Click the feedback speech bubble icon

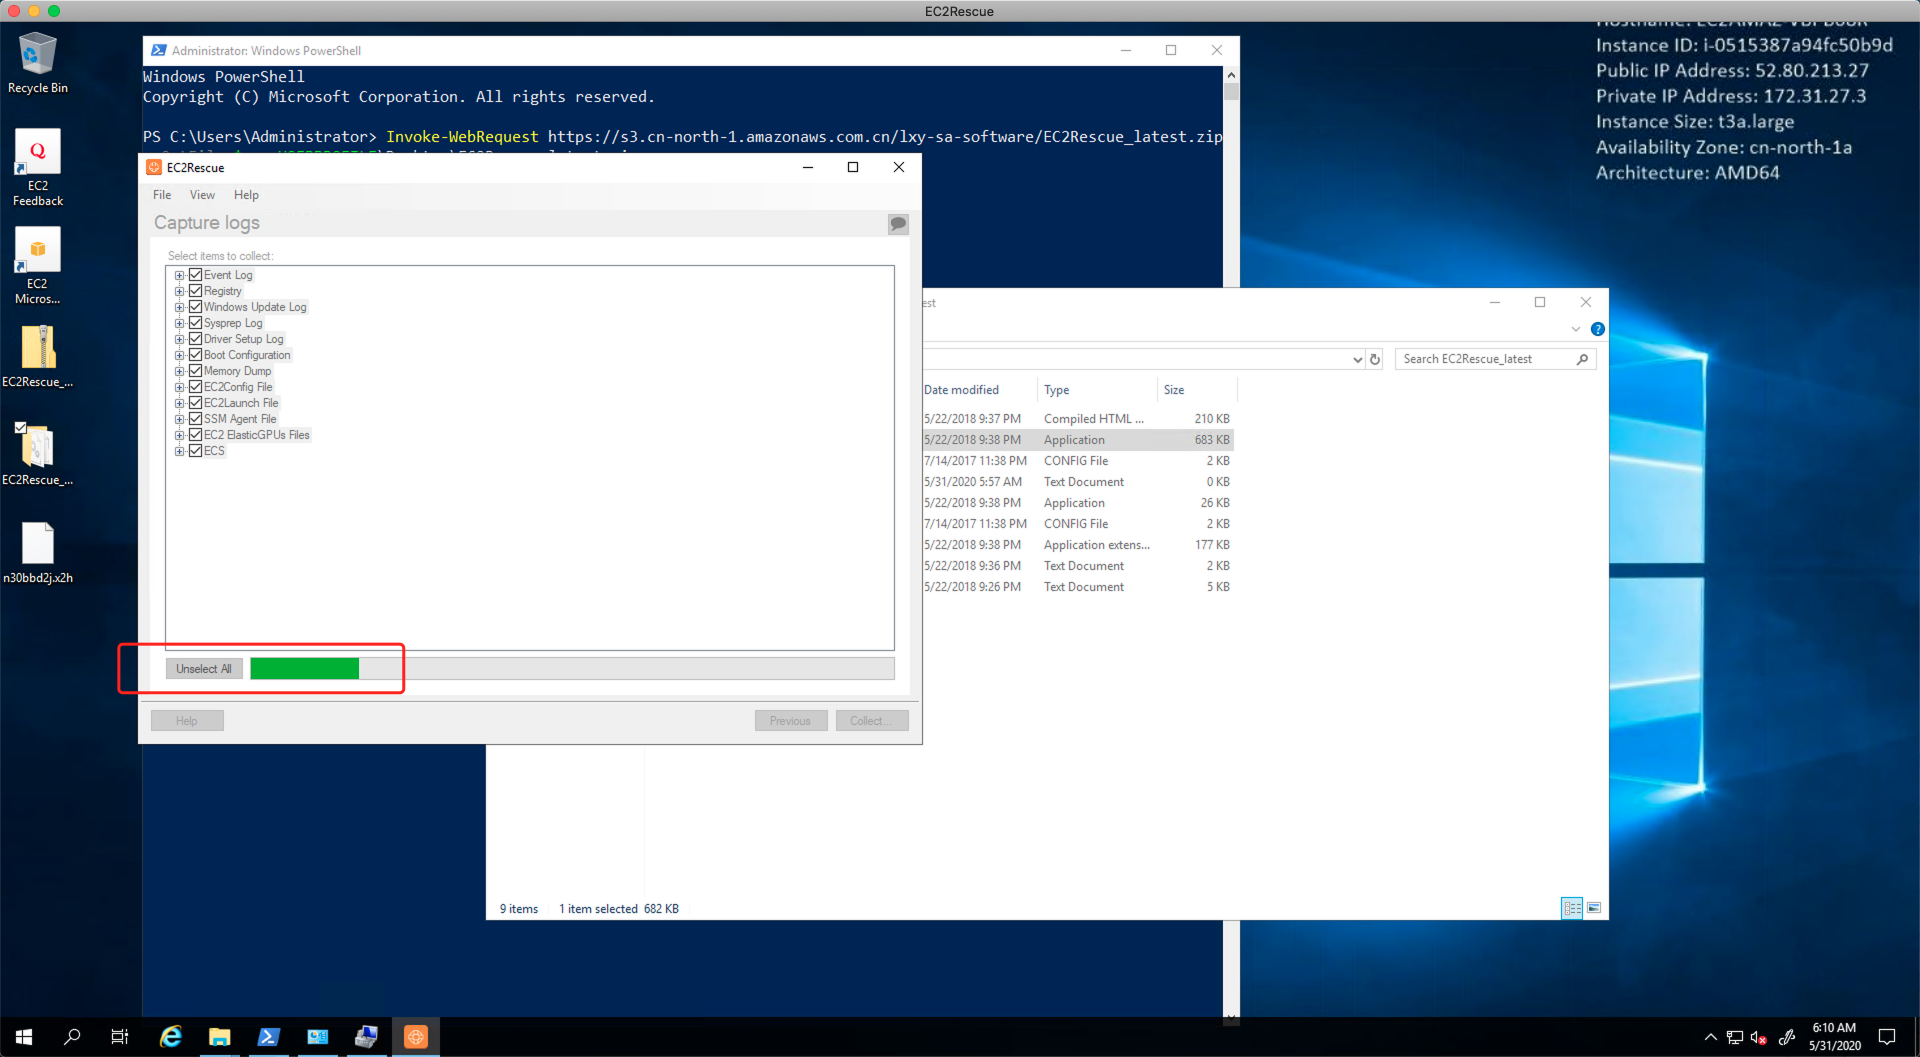click(898, 224)
